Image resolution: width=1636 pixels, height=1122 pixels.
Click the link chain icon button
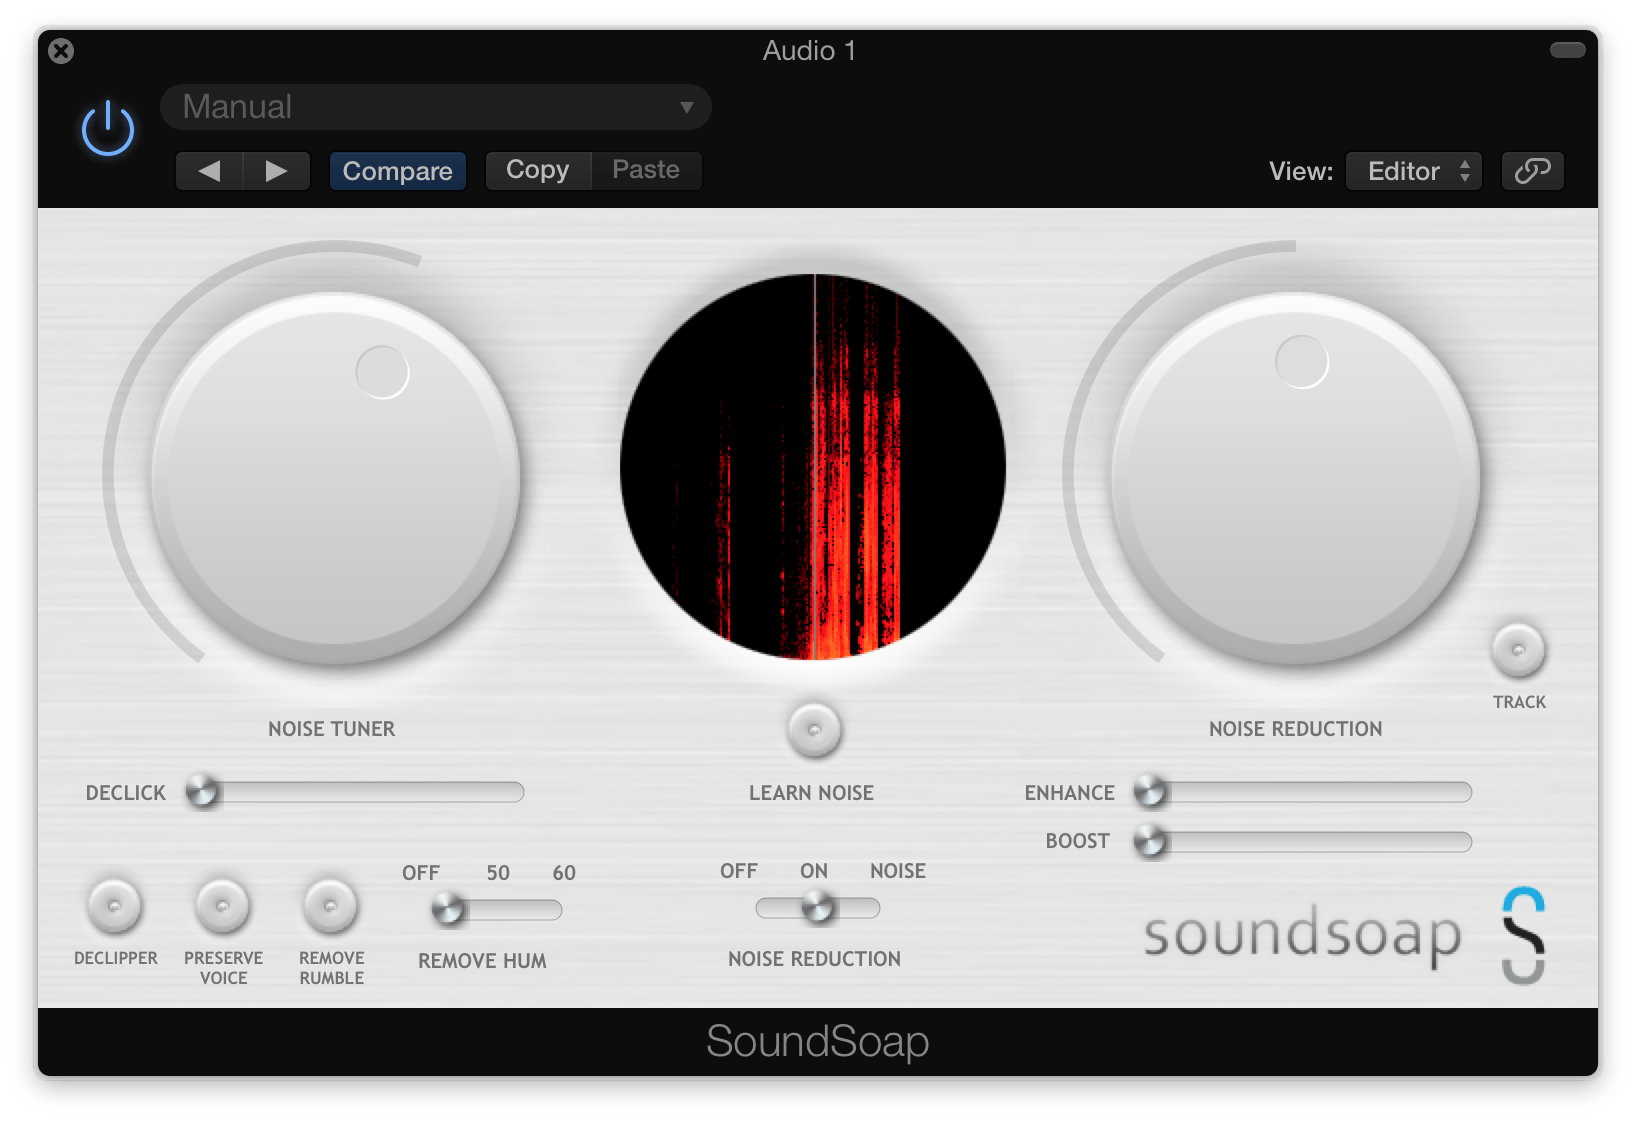[1532, 171]
